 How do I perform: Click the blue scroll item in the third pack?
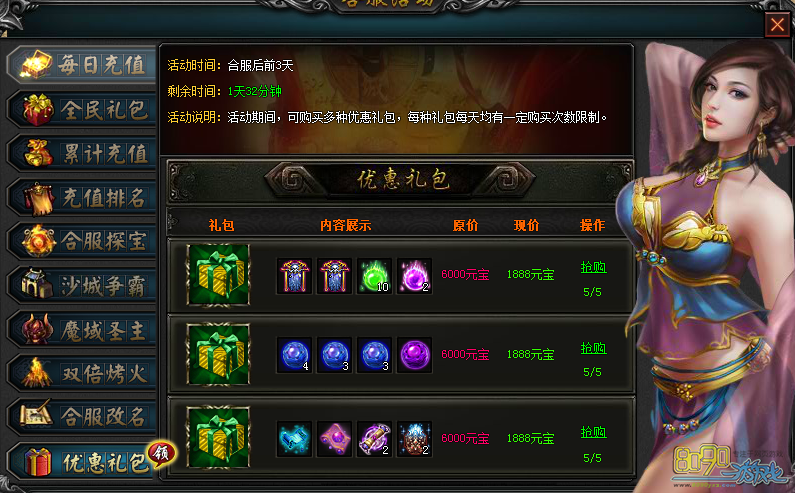point(294,439)
